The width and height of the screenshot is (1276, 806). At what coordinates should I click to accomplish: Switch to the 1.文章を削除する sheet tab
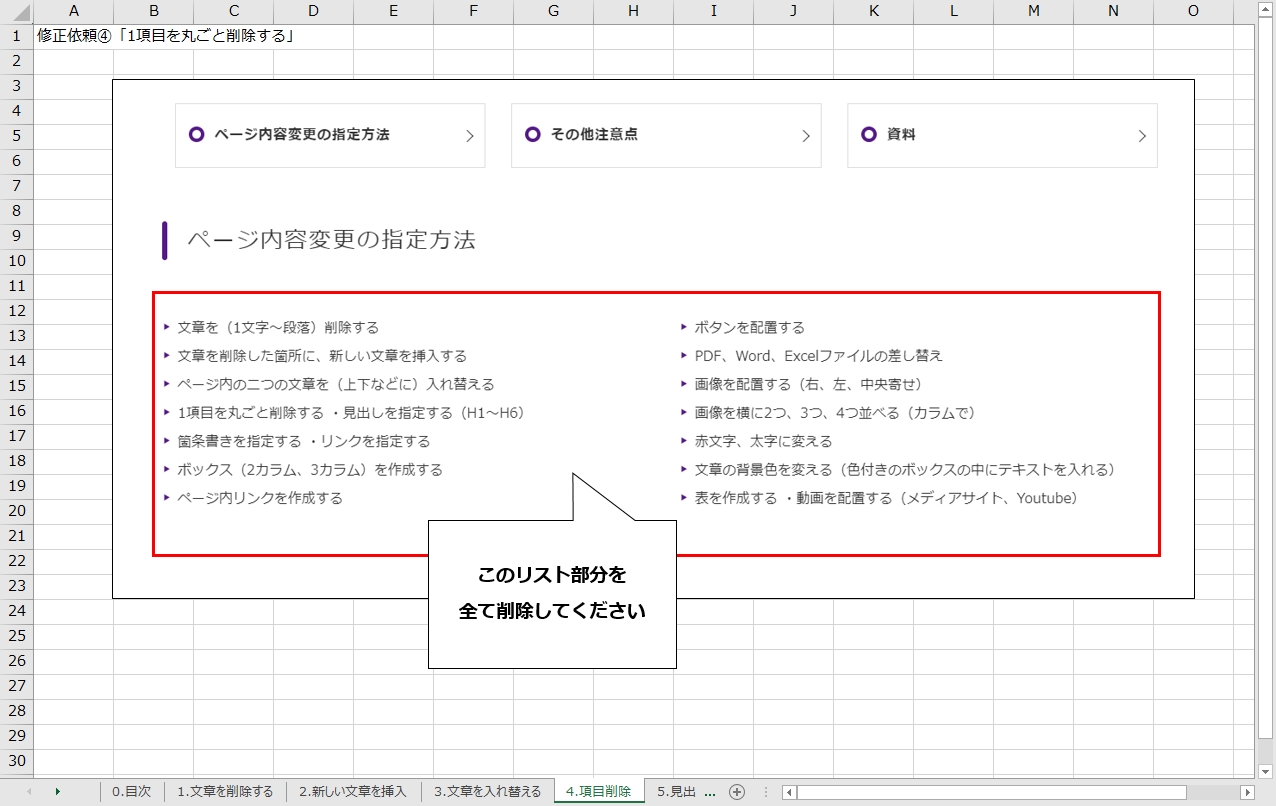click(225, 792)
